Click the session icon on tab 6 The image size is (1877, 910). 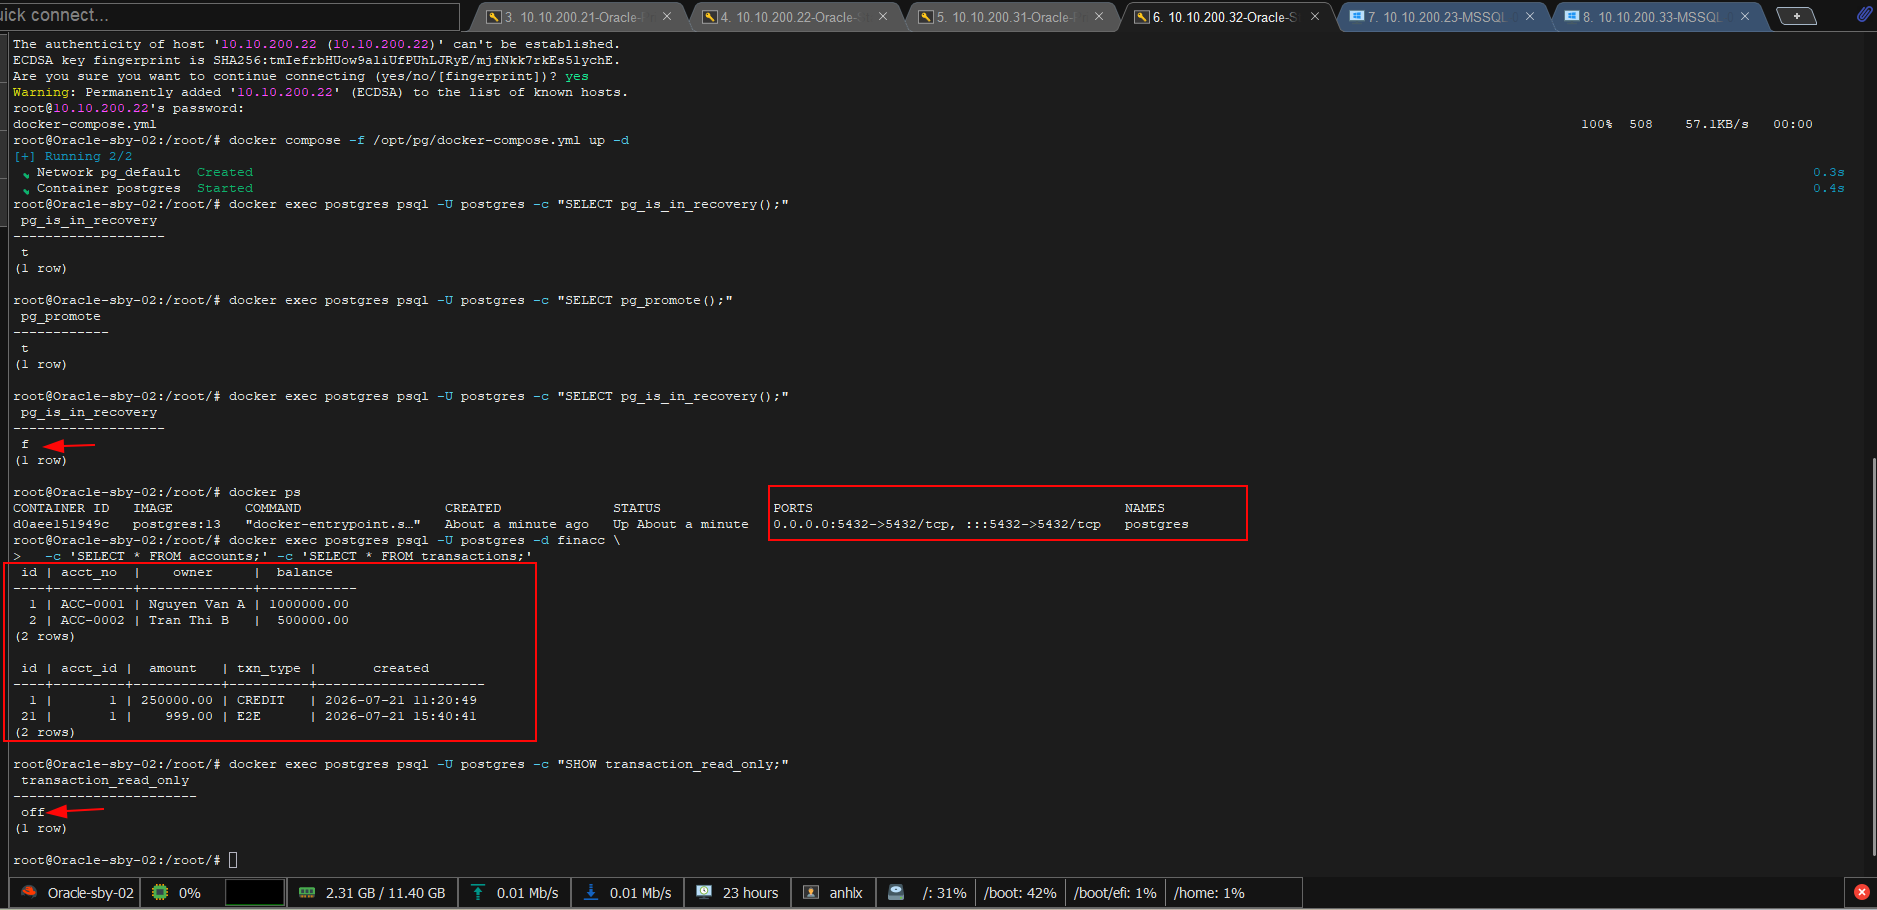(x=1141, y=17)
